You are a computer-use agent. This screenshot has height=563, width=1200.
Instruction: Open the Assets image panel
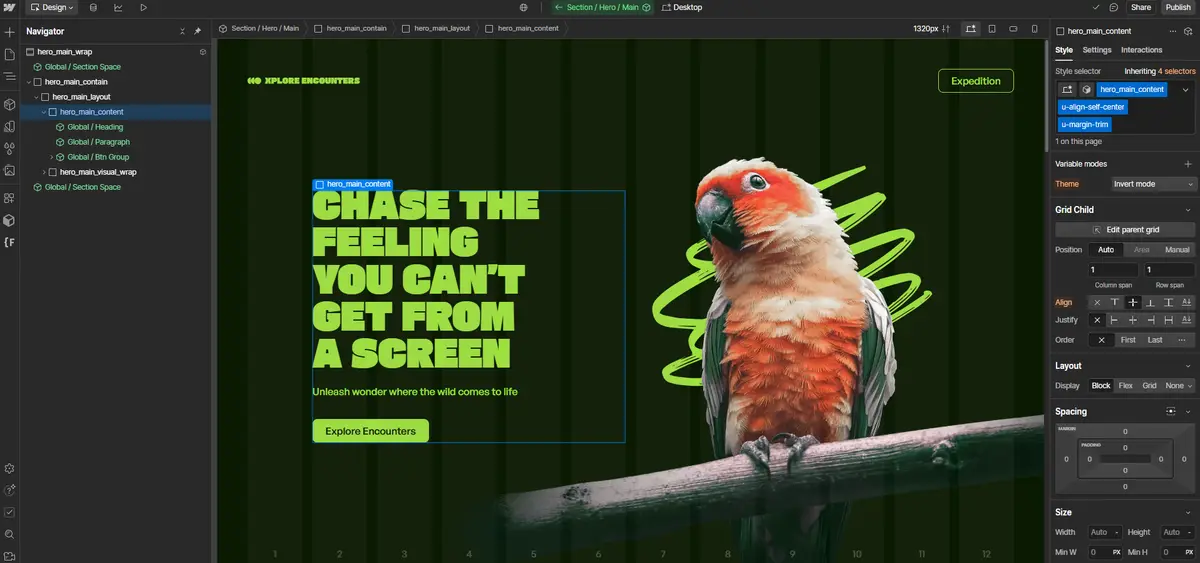[10, 171]
